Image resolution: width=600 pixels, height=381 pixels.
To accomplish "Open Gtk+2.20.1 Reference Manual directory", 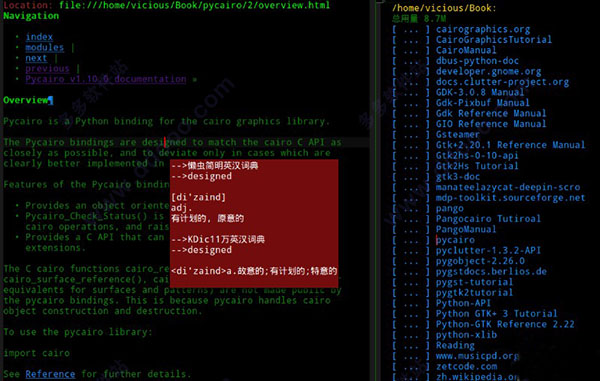I will click(x=510, y=145).
